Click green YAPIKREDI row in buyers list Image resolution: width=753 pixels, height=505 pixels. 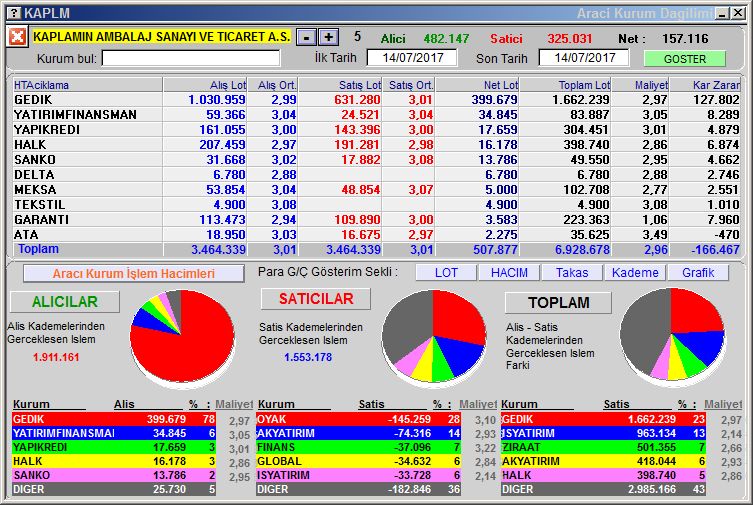coord(114,447)
